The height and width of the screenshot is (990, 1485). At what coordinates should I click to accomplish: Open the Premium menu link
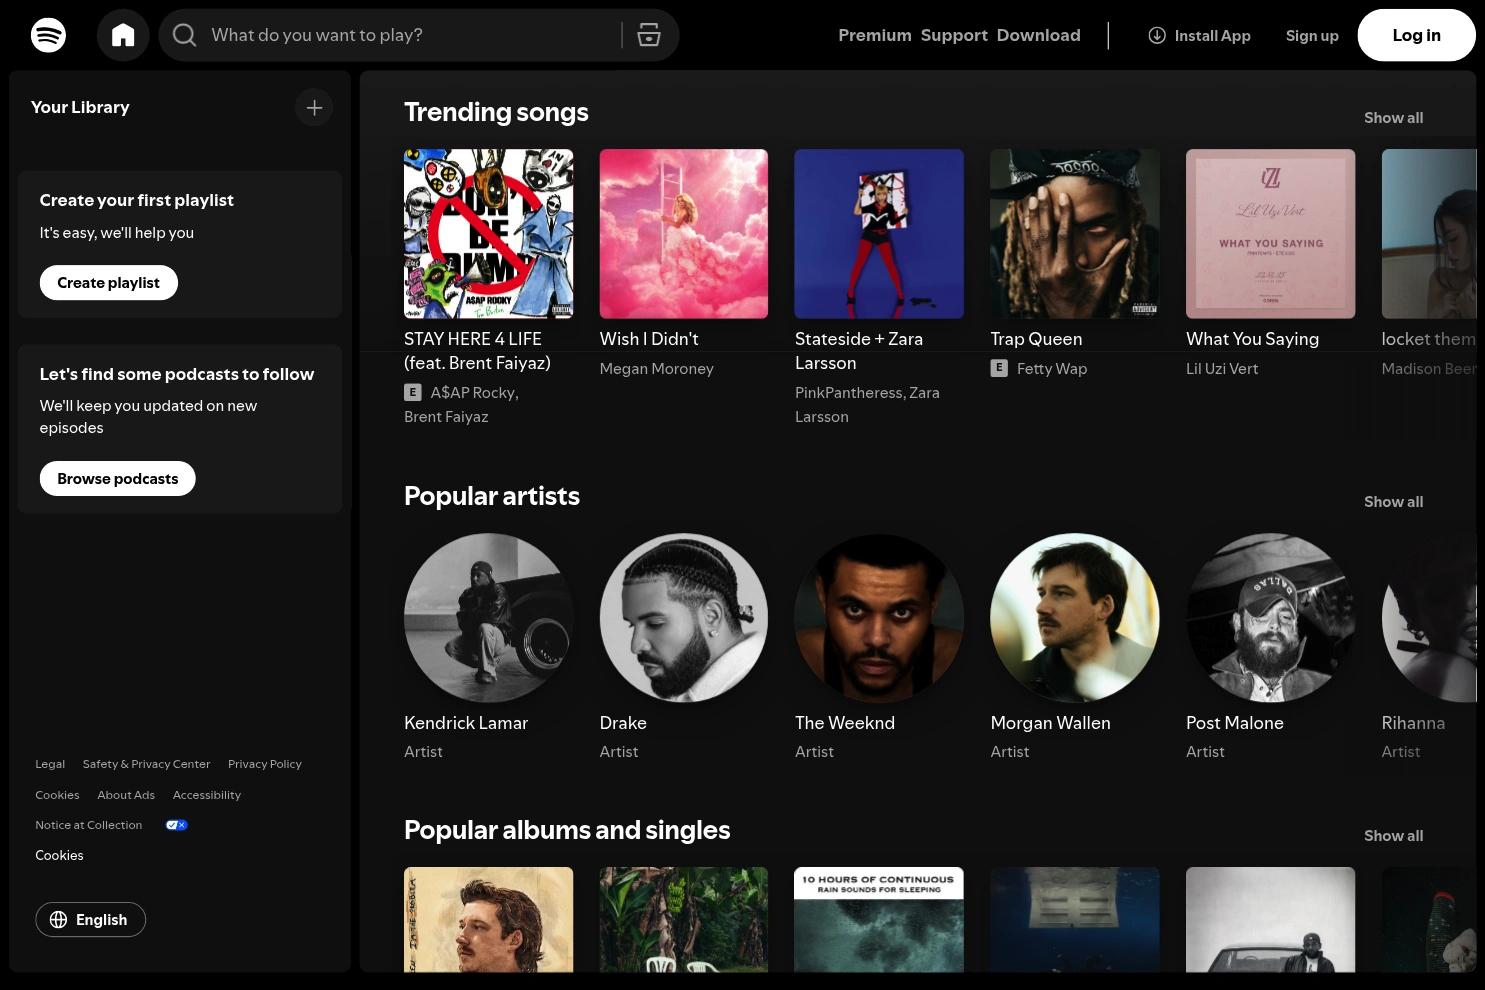(x=875, y=35)
